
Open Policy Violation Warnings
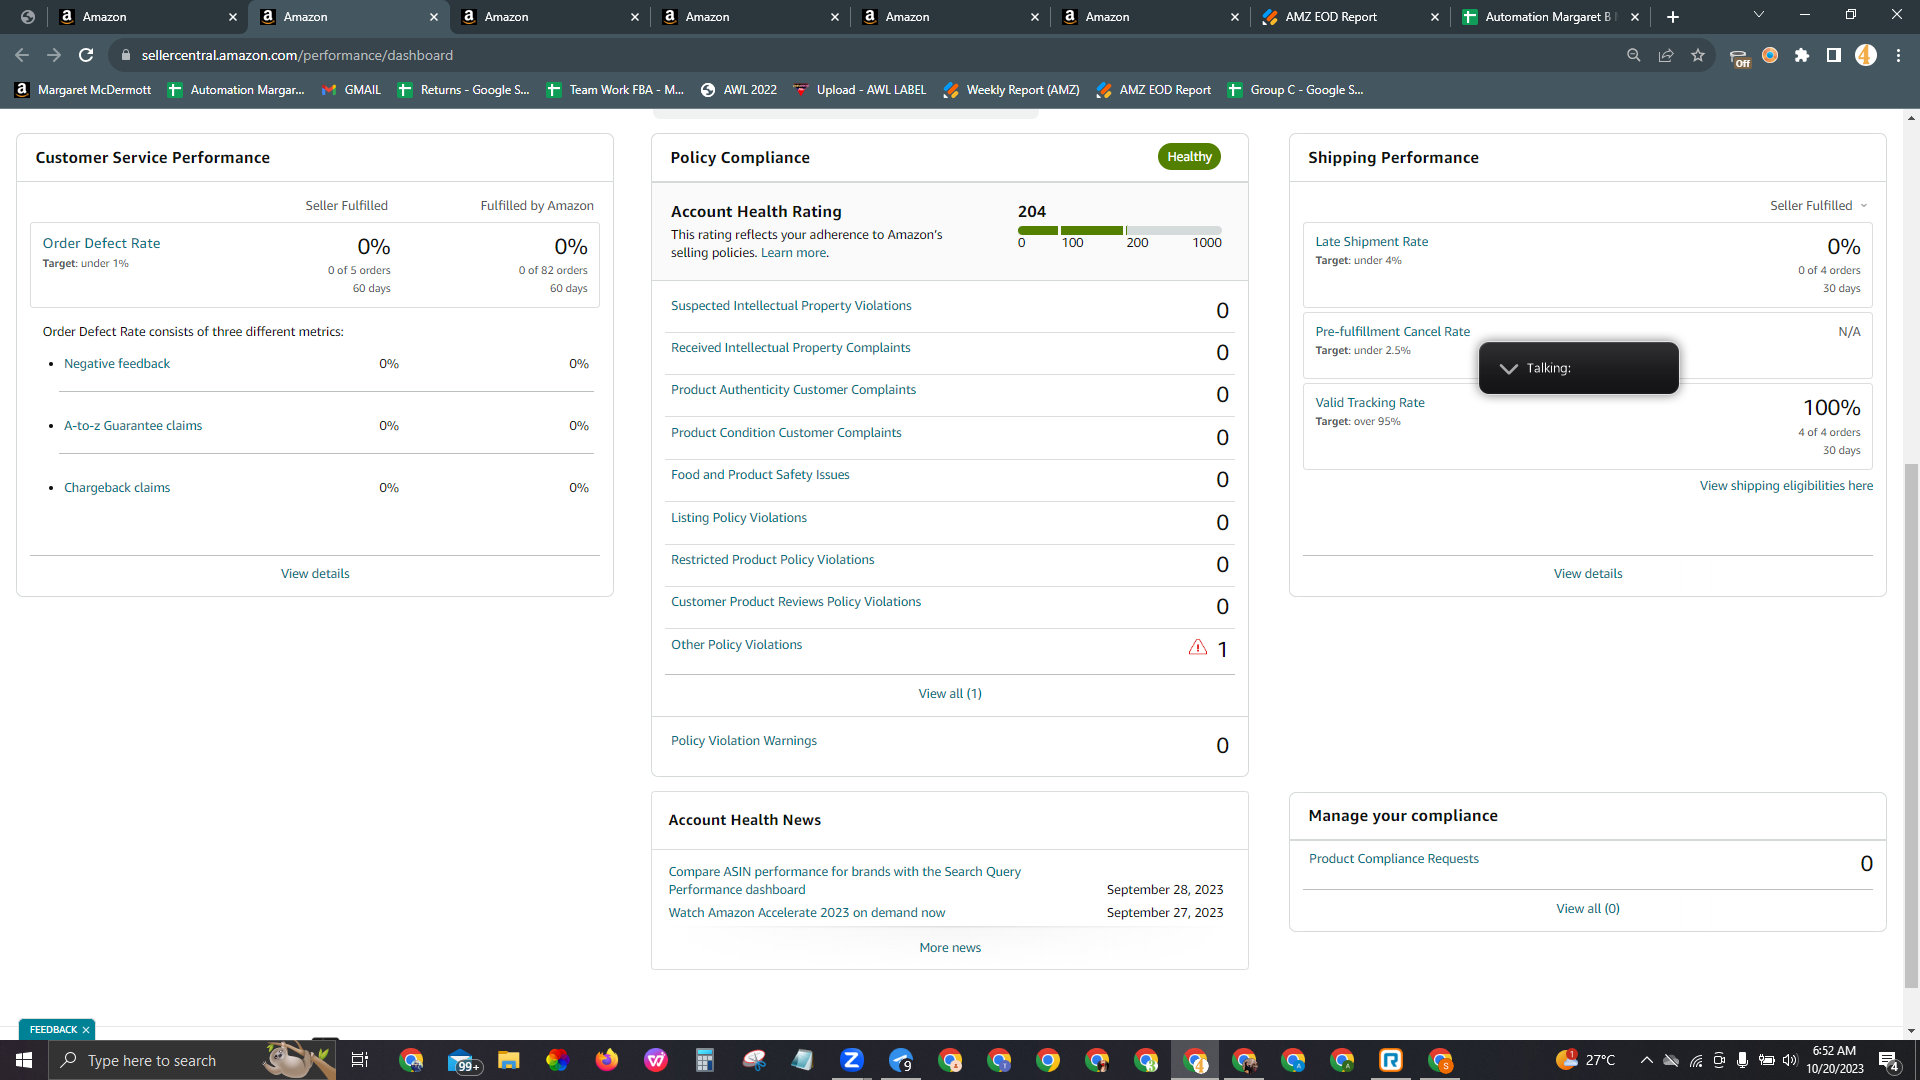[743, 741]
